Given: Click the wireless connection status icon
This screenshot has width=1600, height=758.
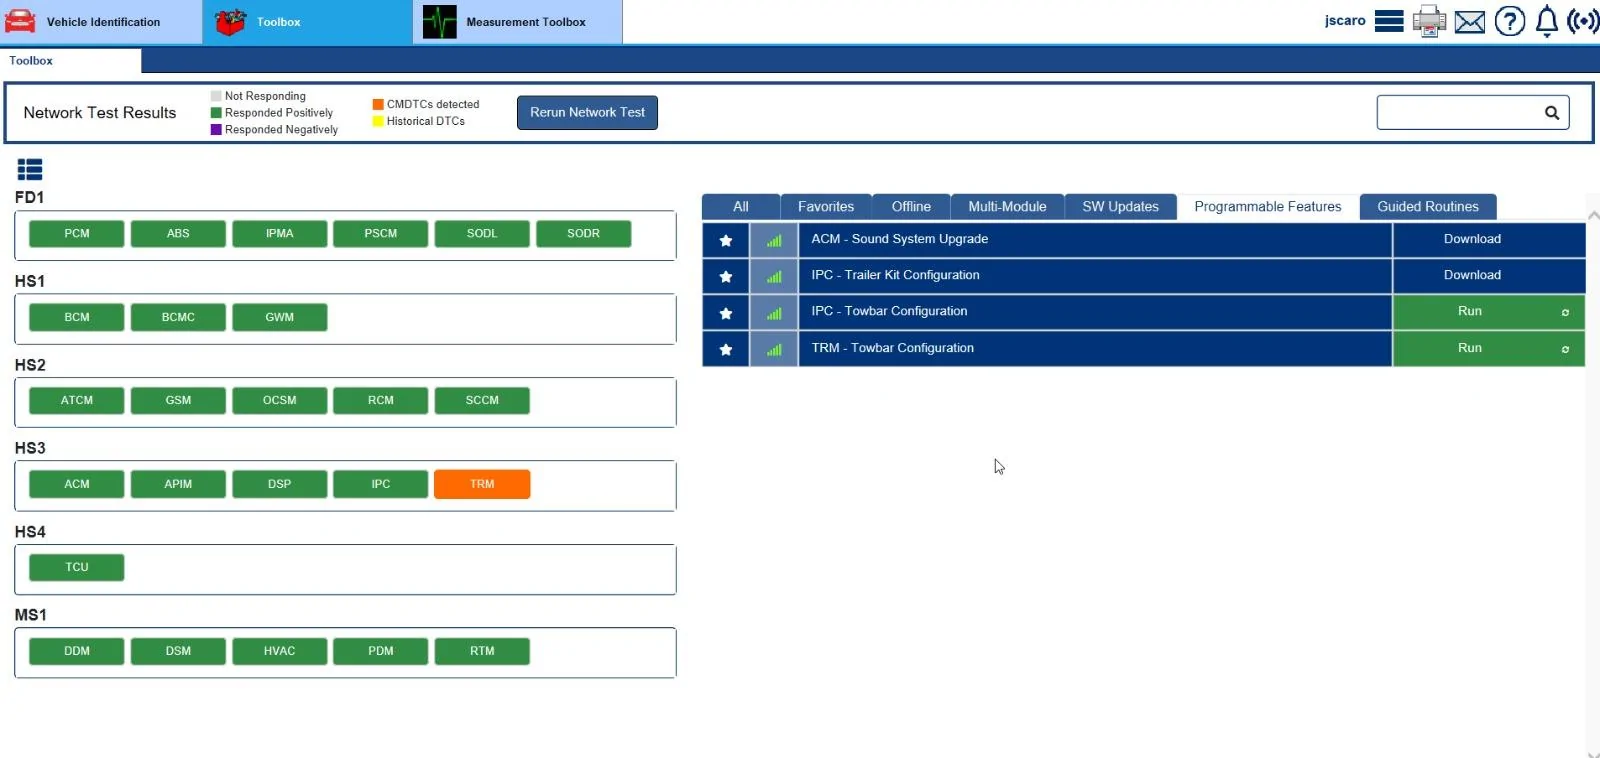Looking at the screenshot, I should pos(1583,21).
